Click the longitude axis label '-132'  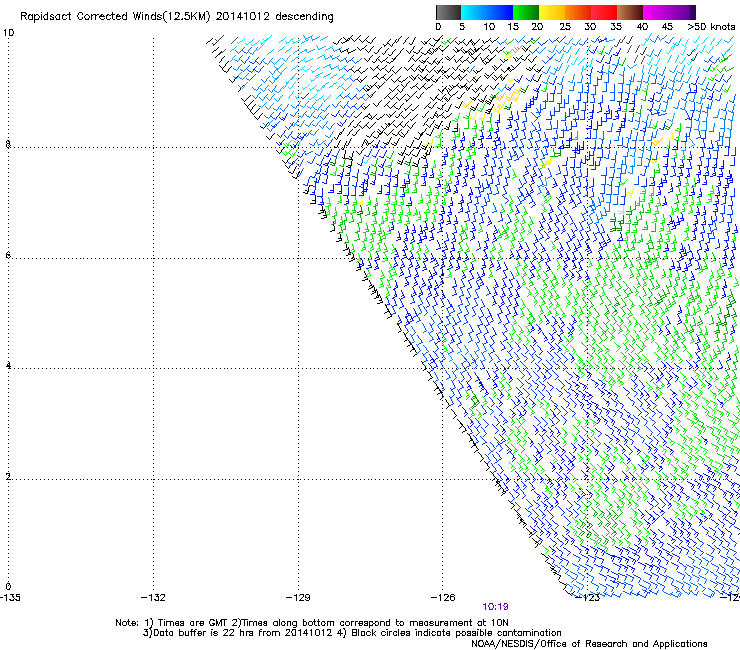pos(153,598)
